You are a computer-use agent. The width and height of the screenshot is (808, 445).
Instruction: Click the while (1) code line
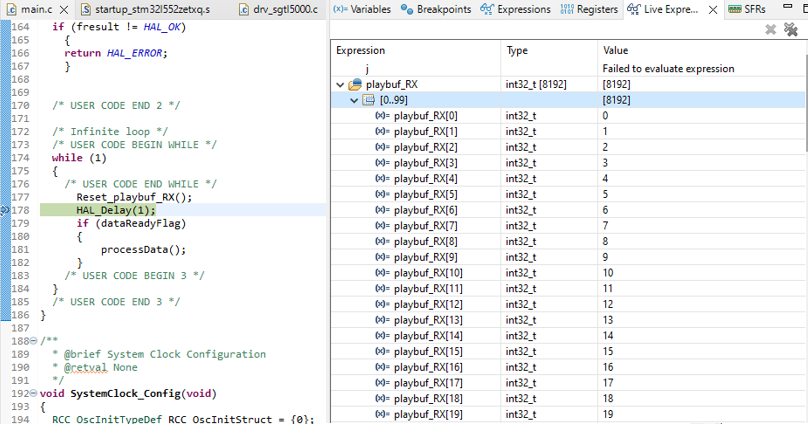pyautogui.click(x=79, y=158)
